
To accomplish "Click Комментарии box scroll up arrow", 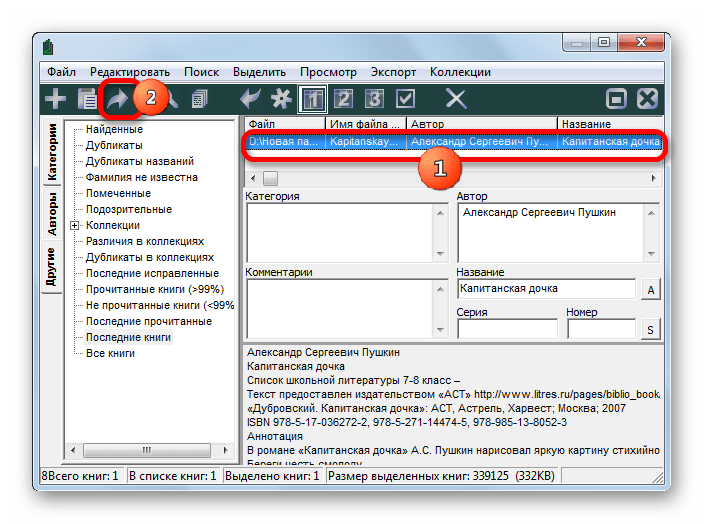I will pos(440,289).
